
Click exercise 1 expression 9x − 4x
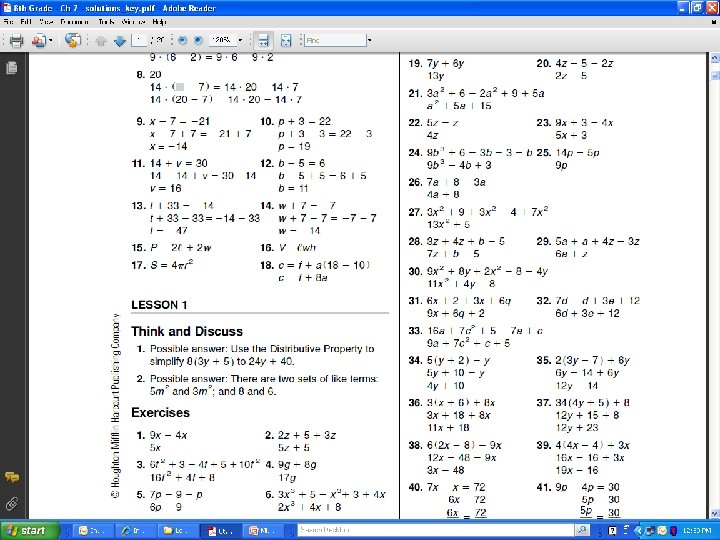169,435
